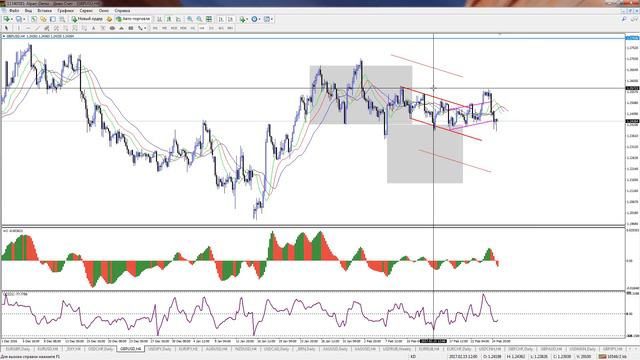Viewport: 640px width, 360px height.
Task: Tile chart windows icon
Action: click(x=209, y=19)
